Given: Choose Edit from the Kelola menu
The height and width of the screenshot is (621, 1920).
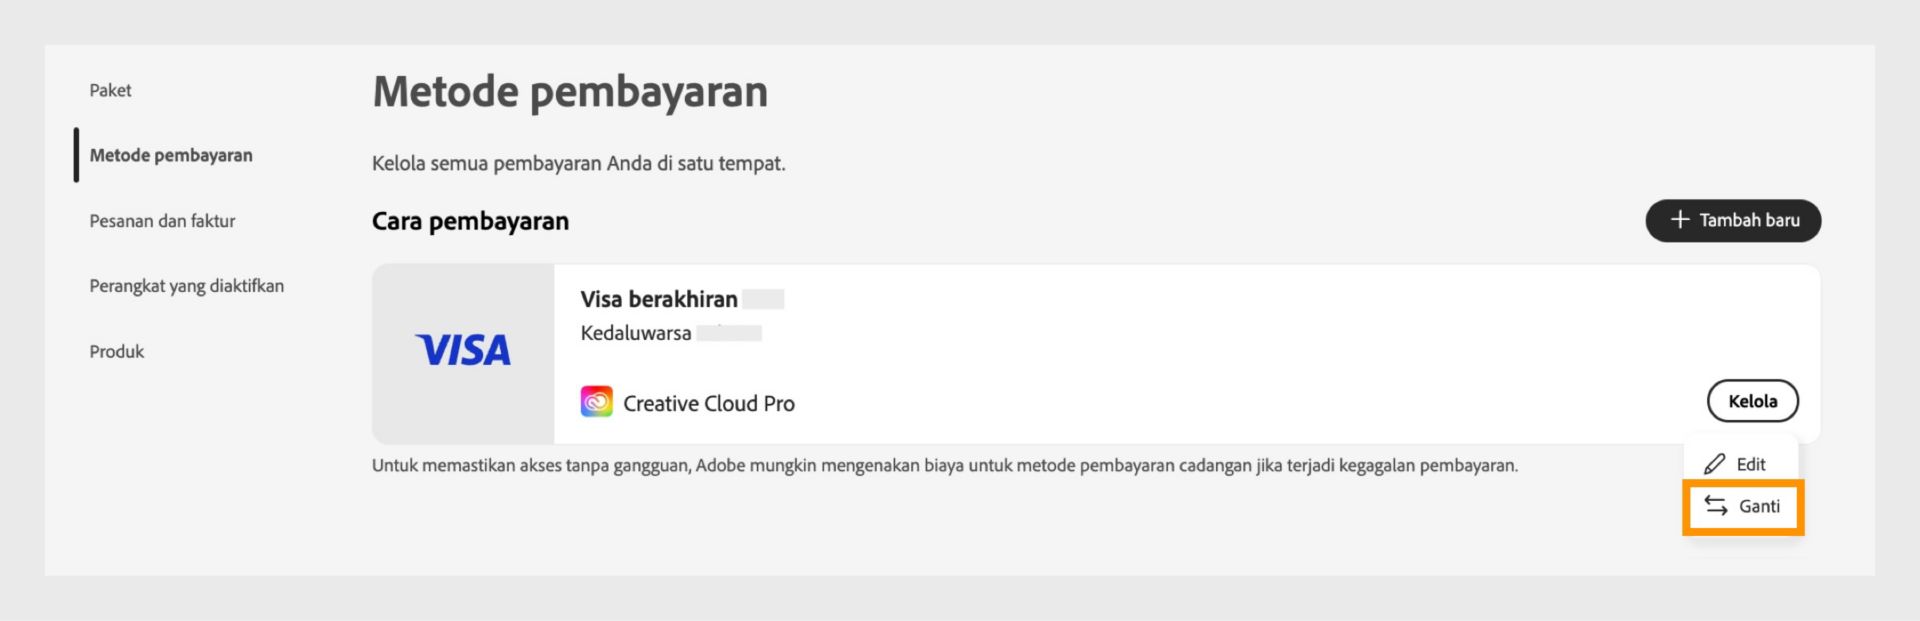Looking at the screenshot, I should click(x=1741, y=464).
